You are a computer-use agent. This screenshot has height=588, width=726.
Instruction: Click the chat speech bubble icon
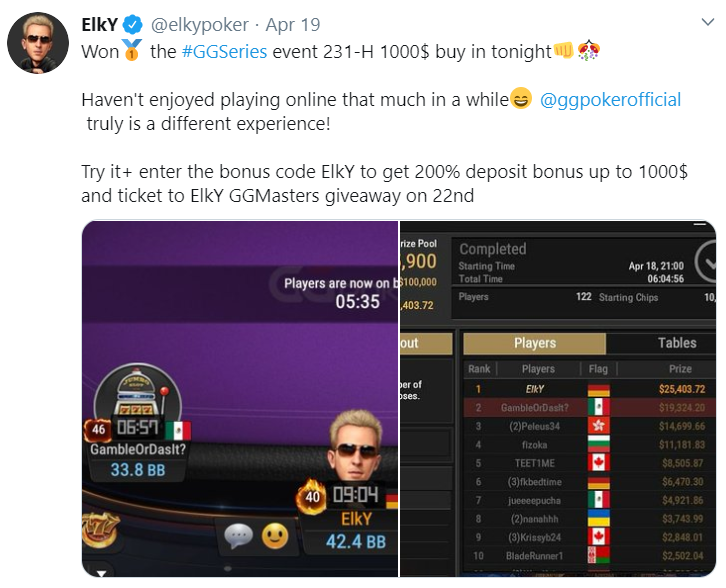pos(238,536)
